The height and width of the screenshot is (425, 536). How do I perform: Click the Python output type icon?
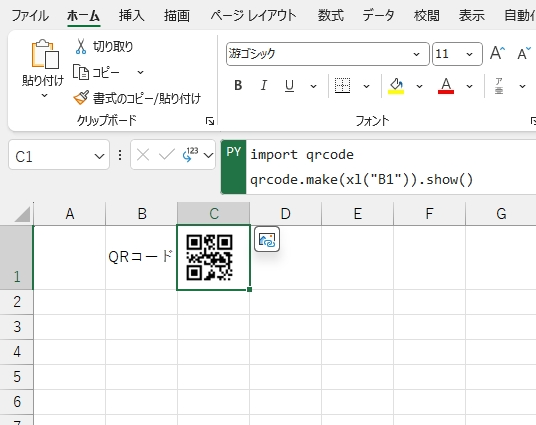tap(190, 155)
